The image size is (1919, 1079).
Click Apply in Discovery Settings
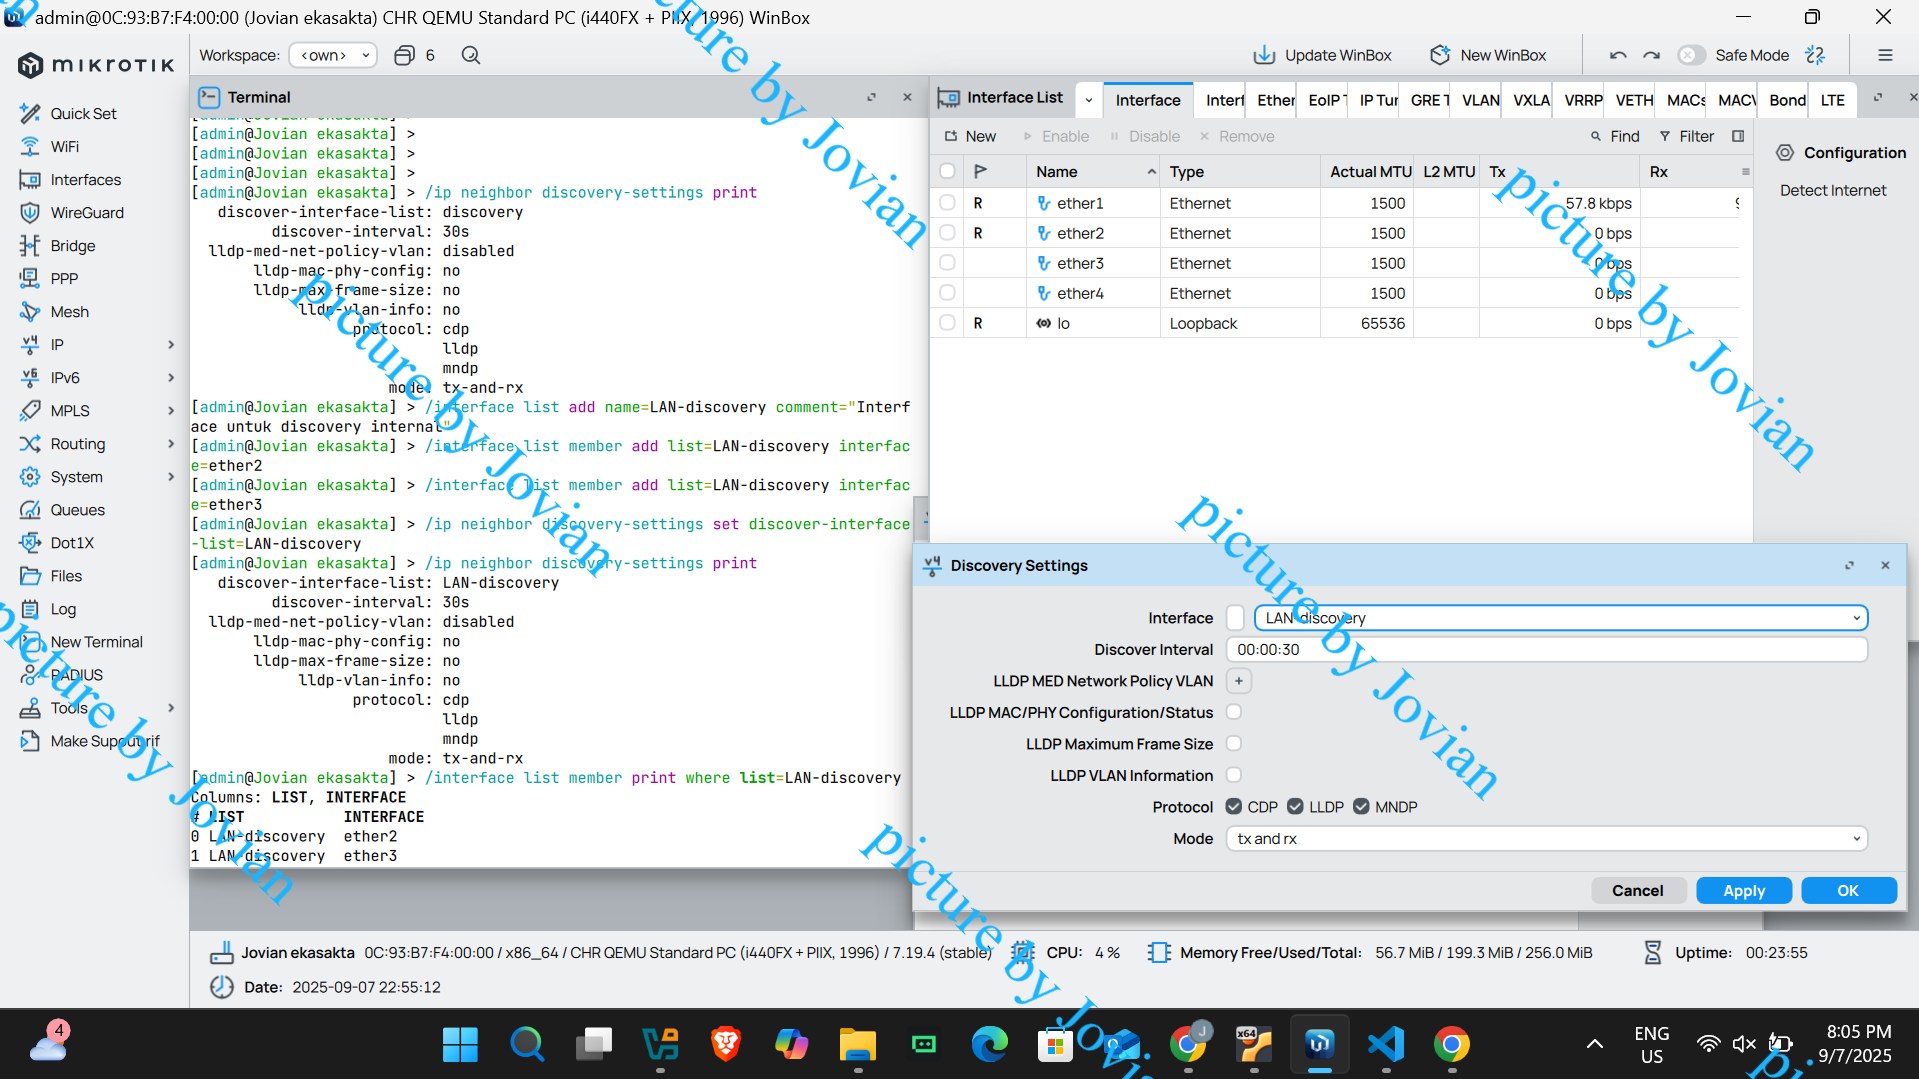coord(1743,890)
